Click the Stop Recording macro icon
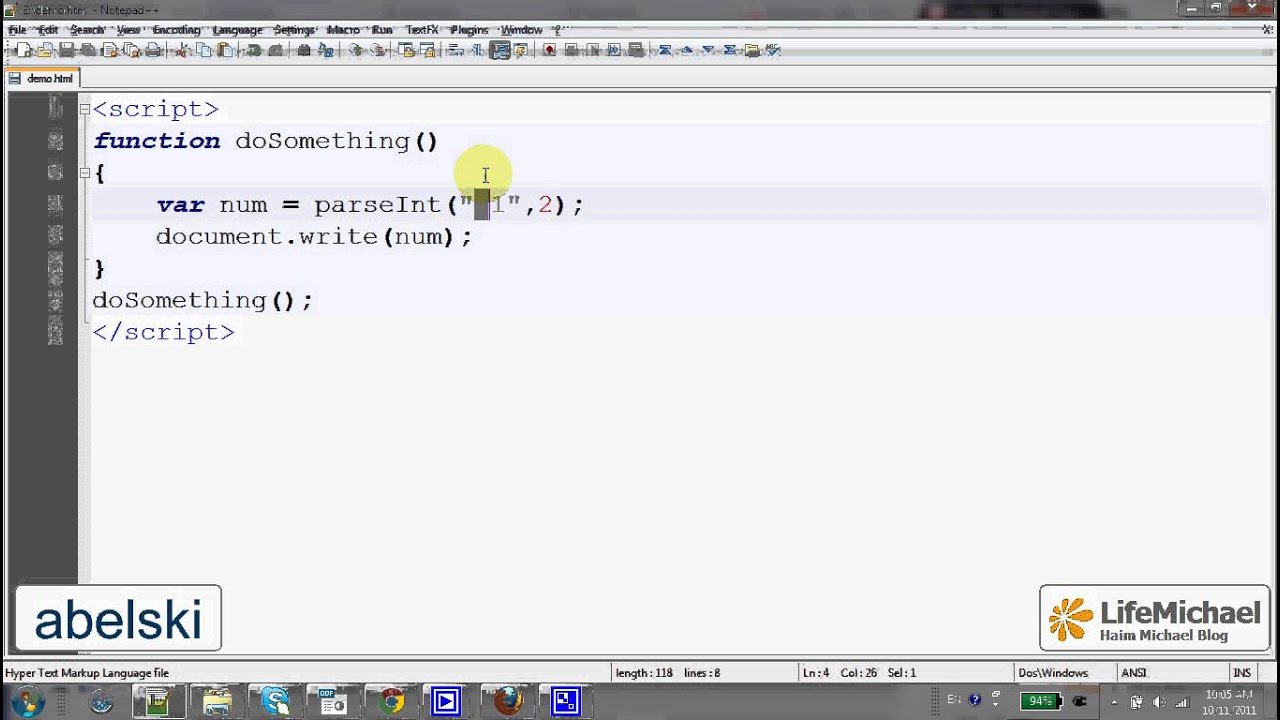This screenshot has width=1280, height=720. [571, 50]
